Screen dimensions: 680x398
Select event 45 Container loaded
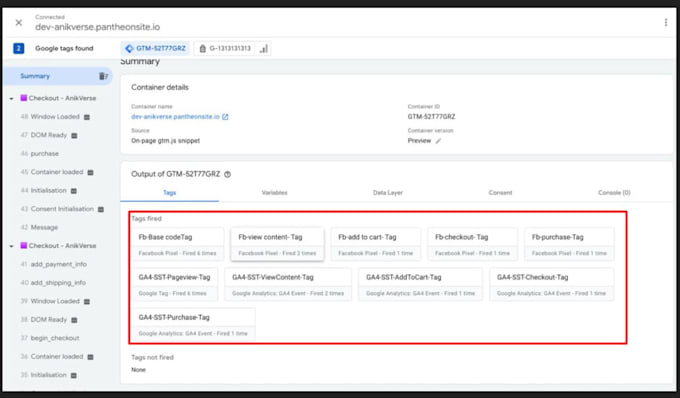pyautogui.click(x=52, y=172)
